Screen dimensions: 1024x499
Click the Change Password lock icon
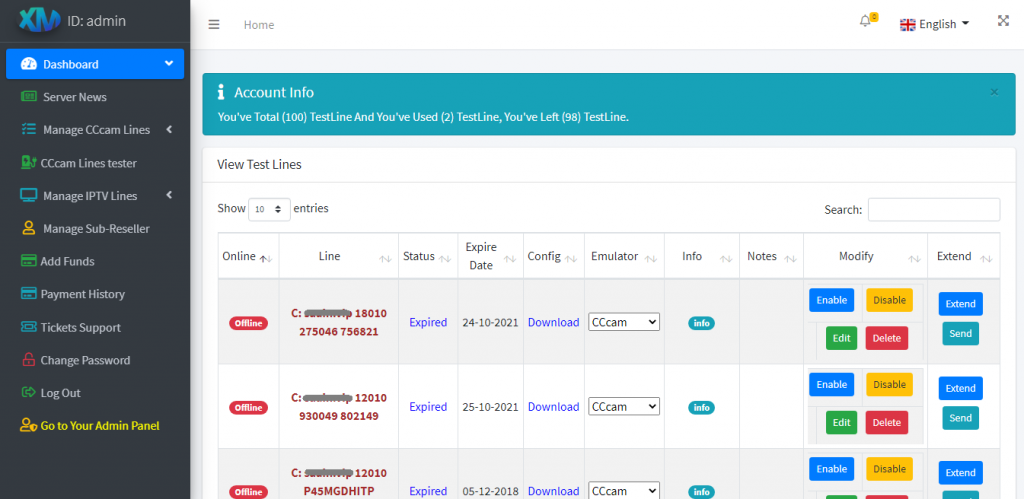(x=28, y=359)
